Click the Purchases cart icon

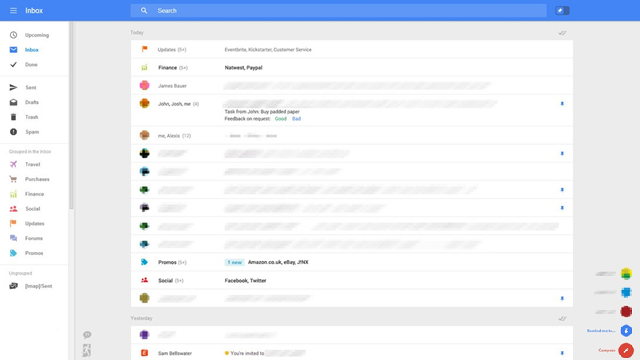(x=13, y=179)
